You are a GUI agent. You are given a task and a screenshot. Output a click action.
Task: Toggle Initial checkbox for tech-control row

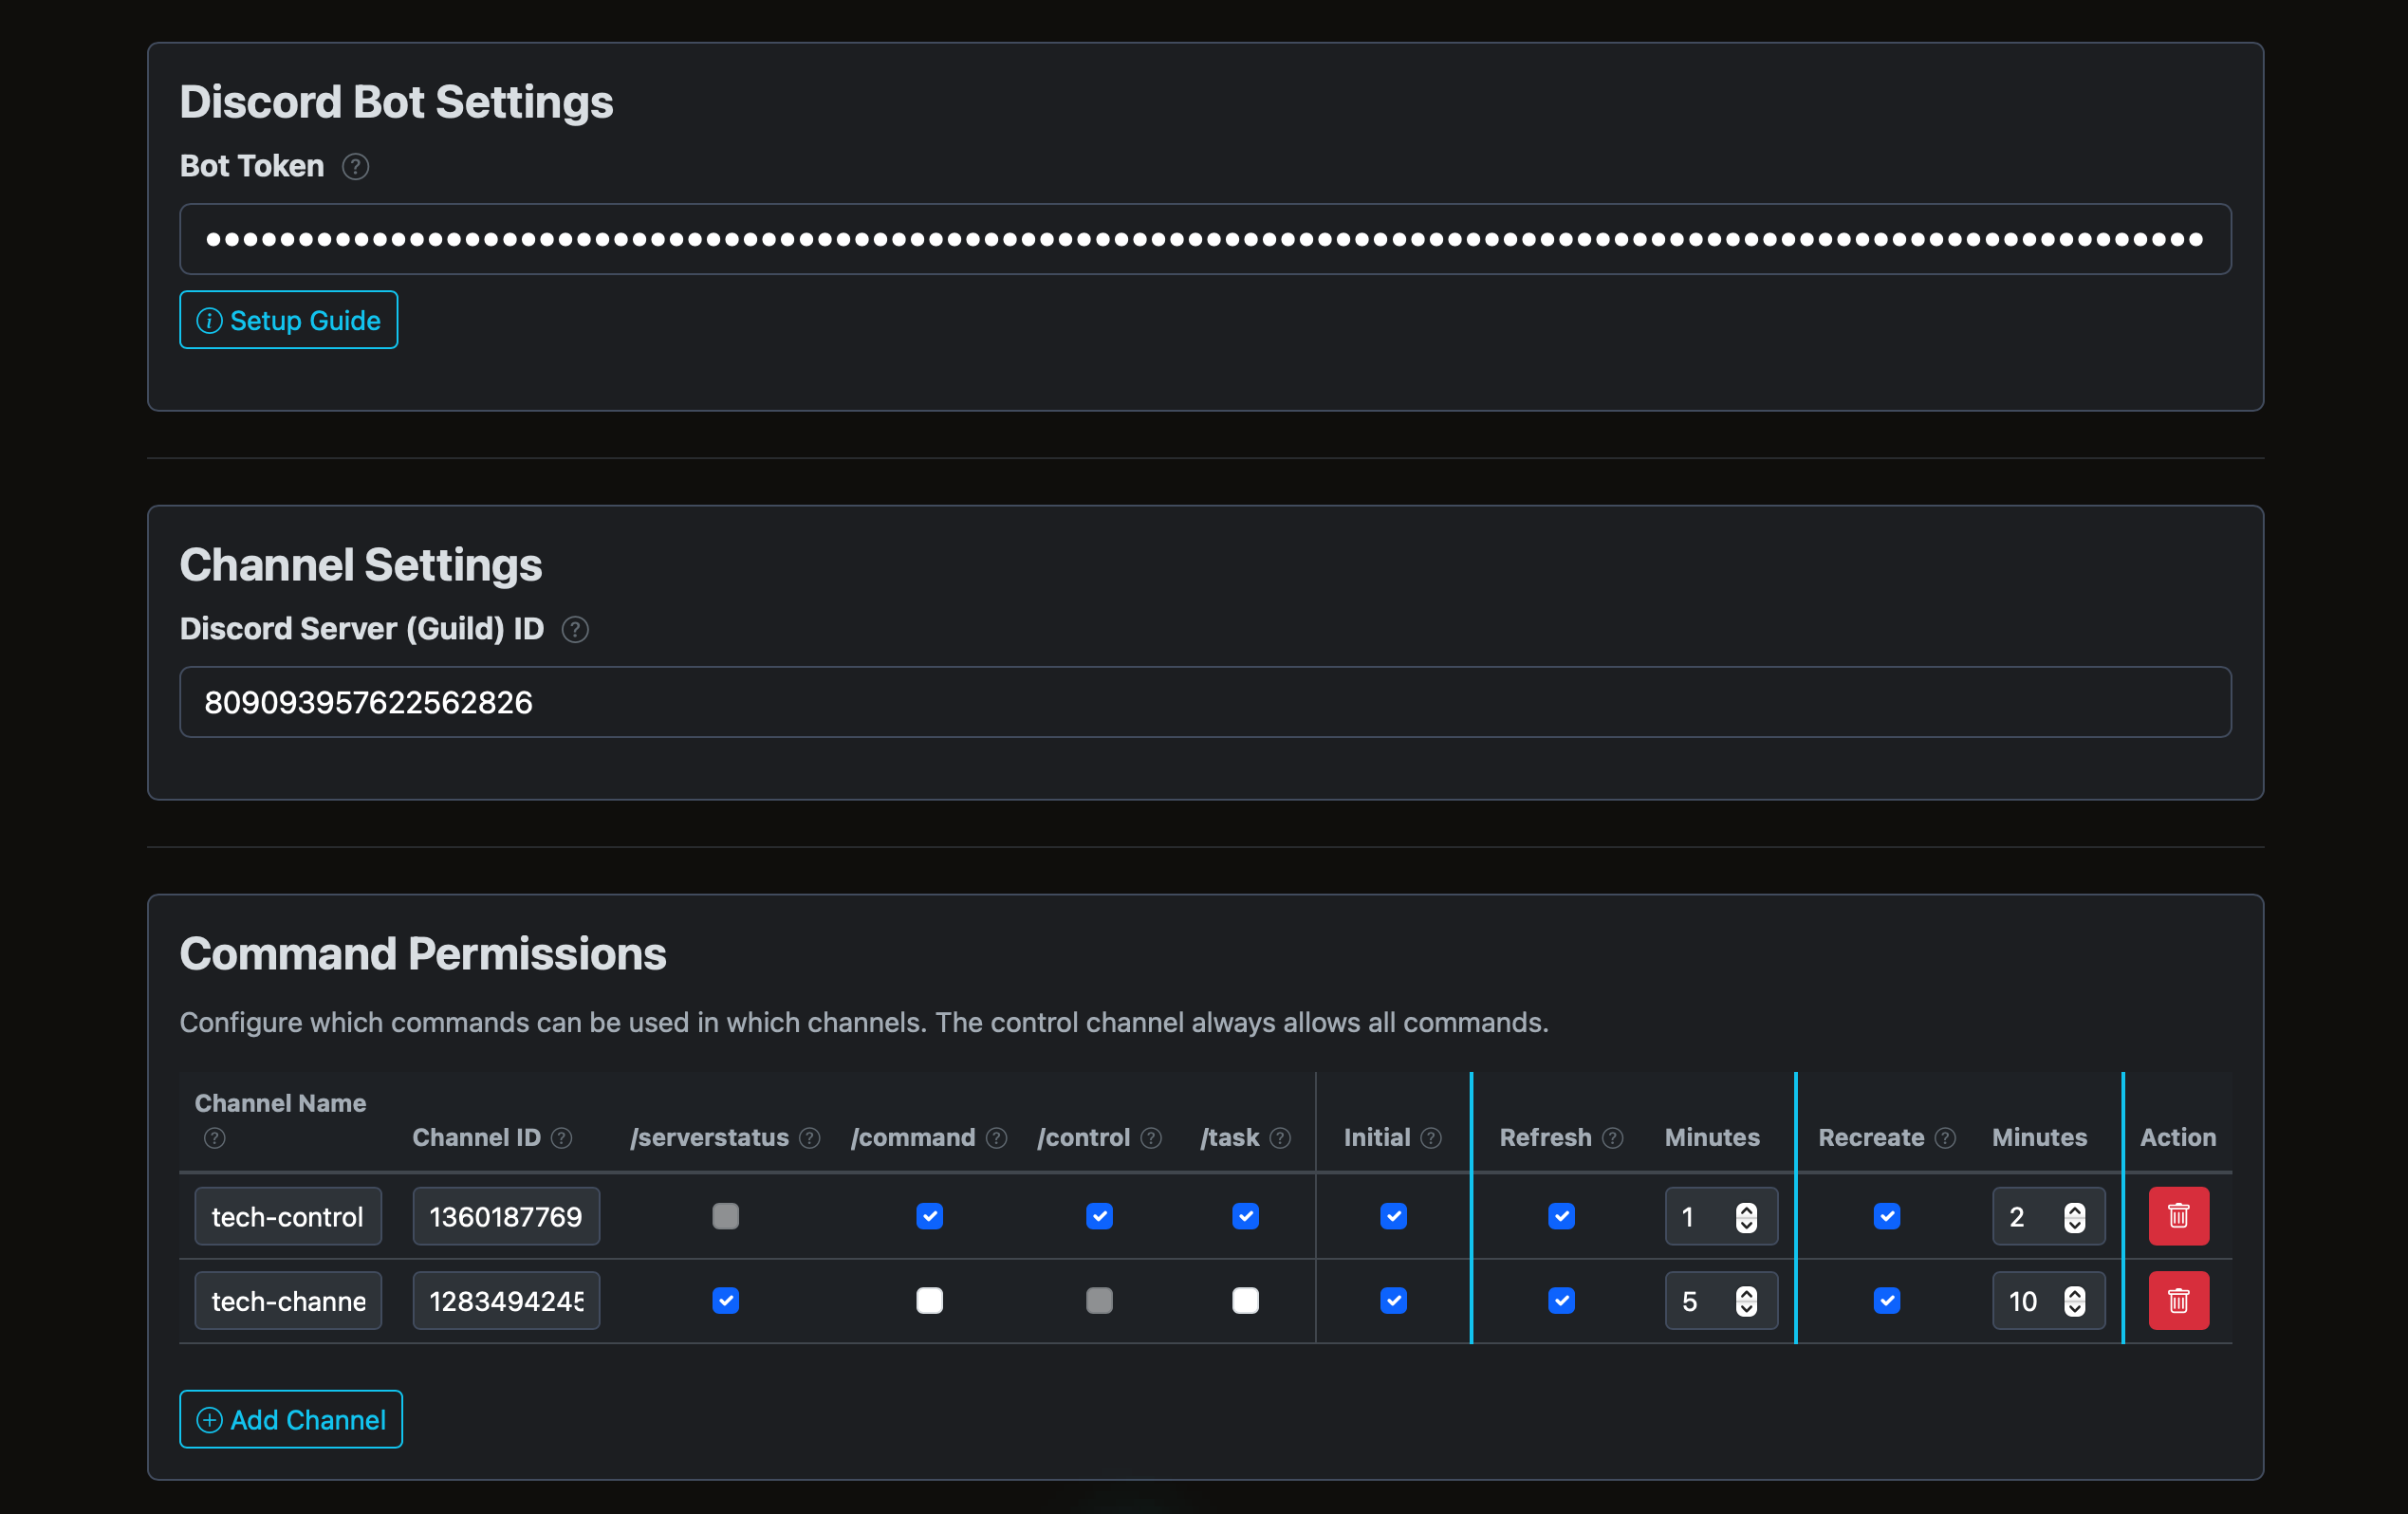click(x=1394, y=1216)
